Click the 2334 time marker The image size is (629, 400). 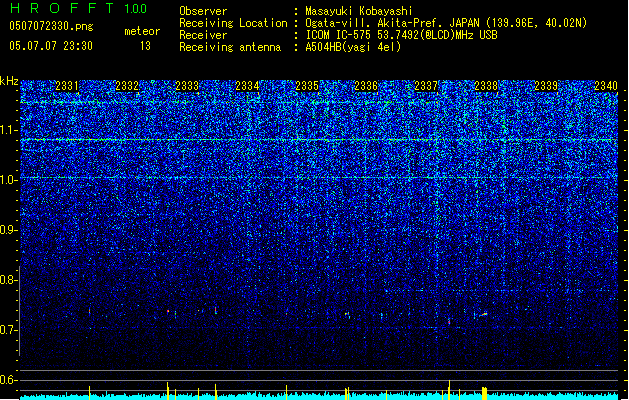coord(247,86)
